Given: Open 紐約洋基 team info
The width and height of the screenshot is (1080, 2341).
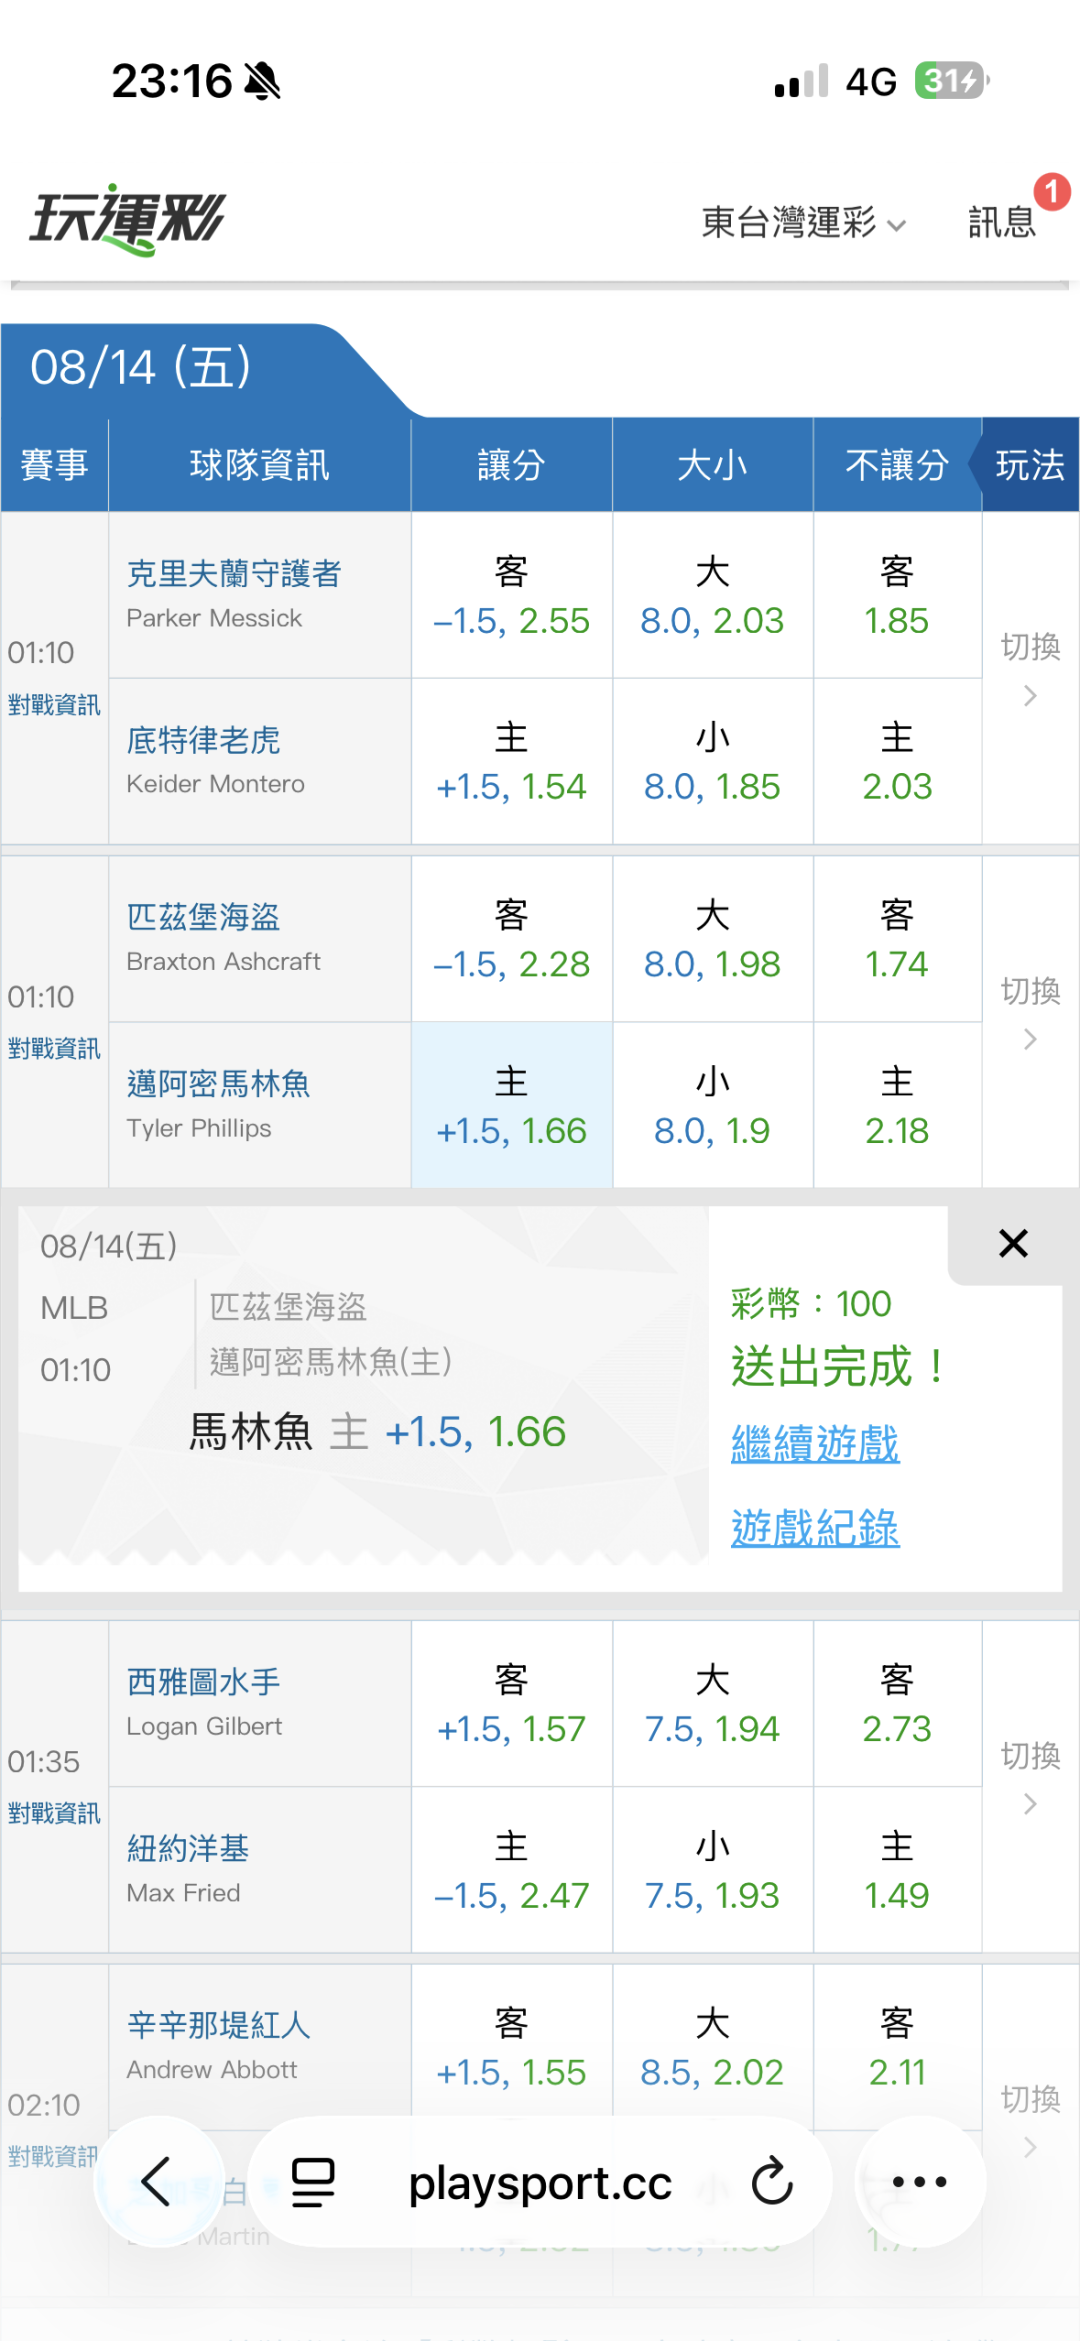Looking at the screenshot, I should point(188,1848).
